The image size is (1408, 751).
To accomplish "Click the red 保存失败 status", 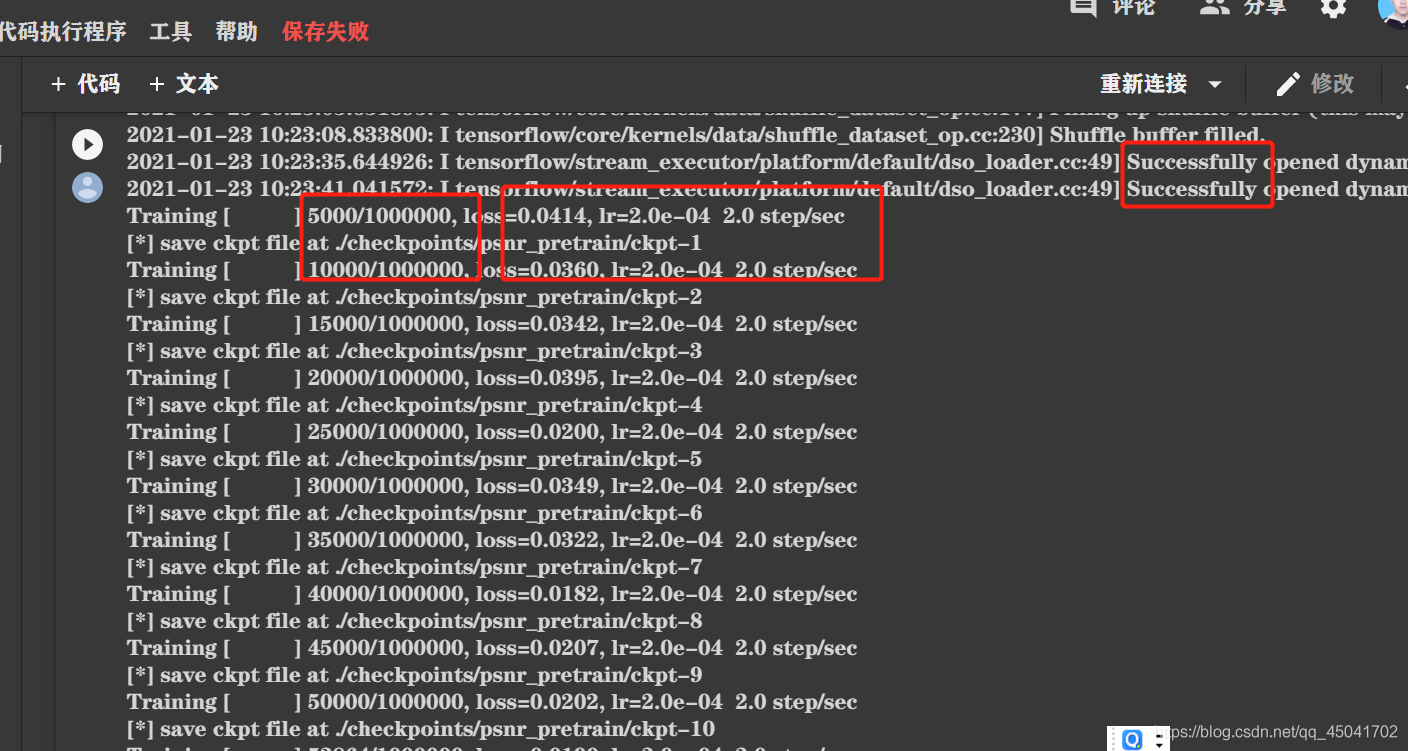I will click(326, 32).
